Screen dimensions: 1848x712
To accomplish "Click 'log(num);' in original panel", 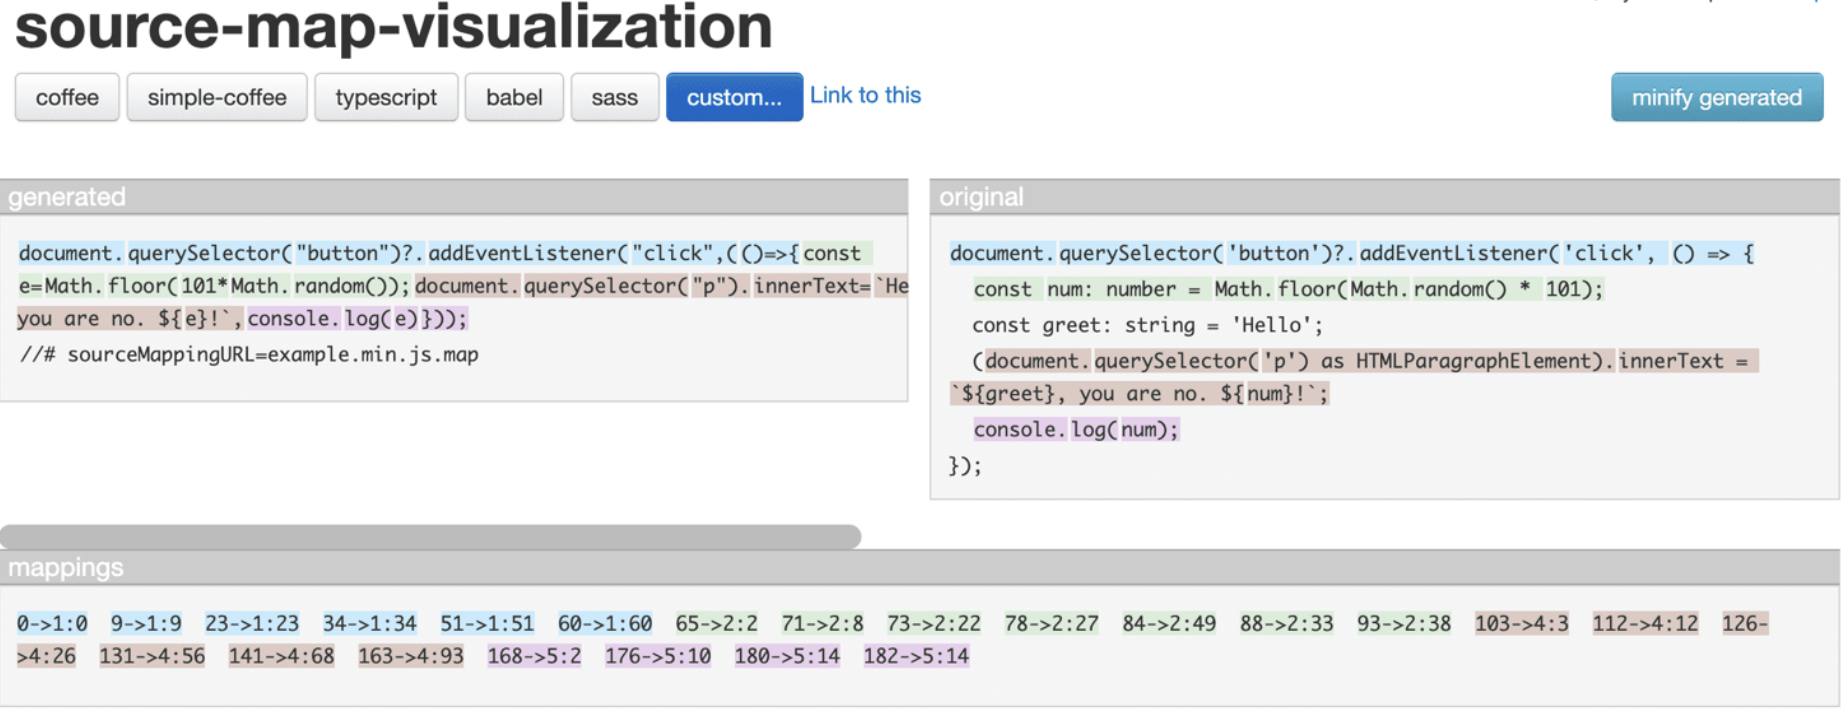I will coord(1125,429).
